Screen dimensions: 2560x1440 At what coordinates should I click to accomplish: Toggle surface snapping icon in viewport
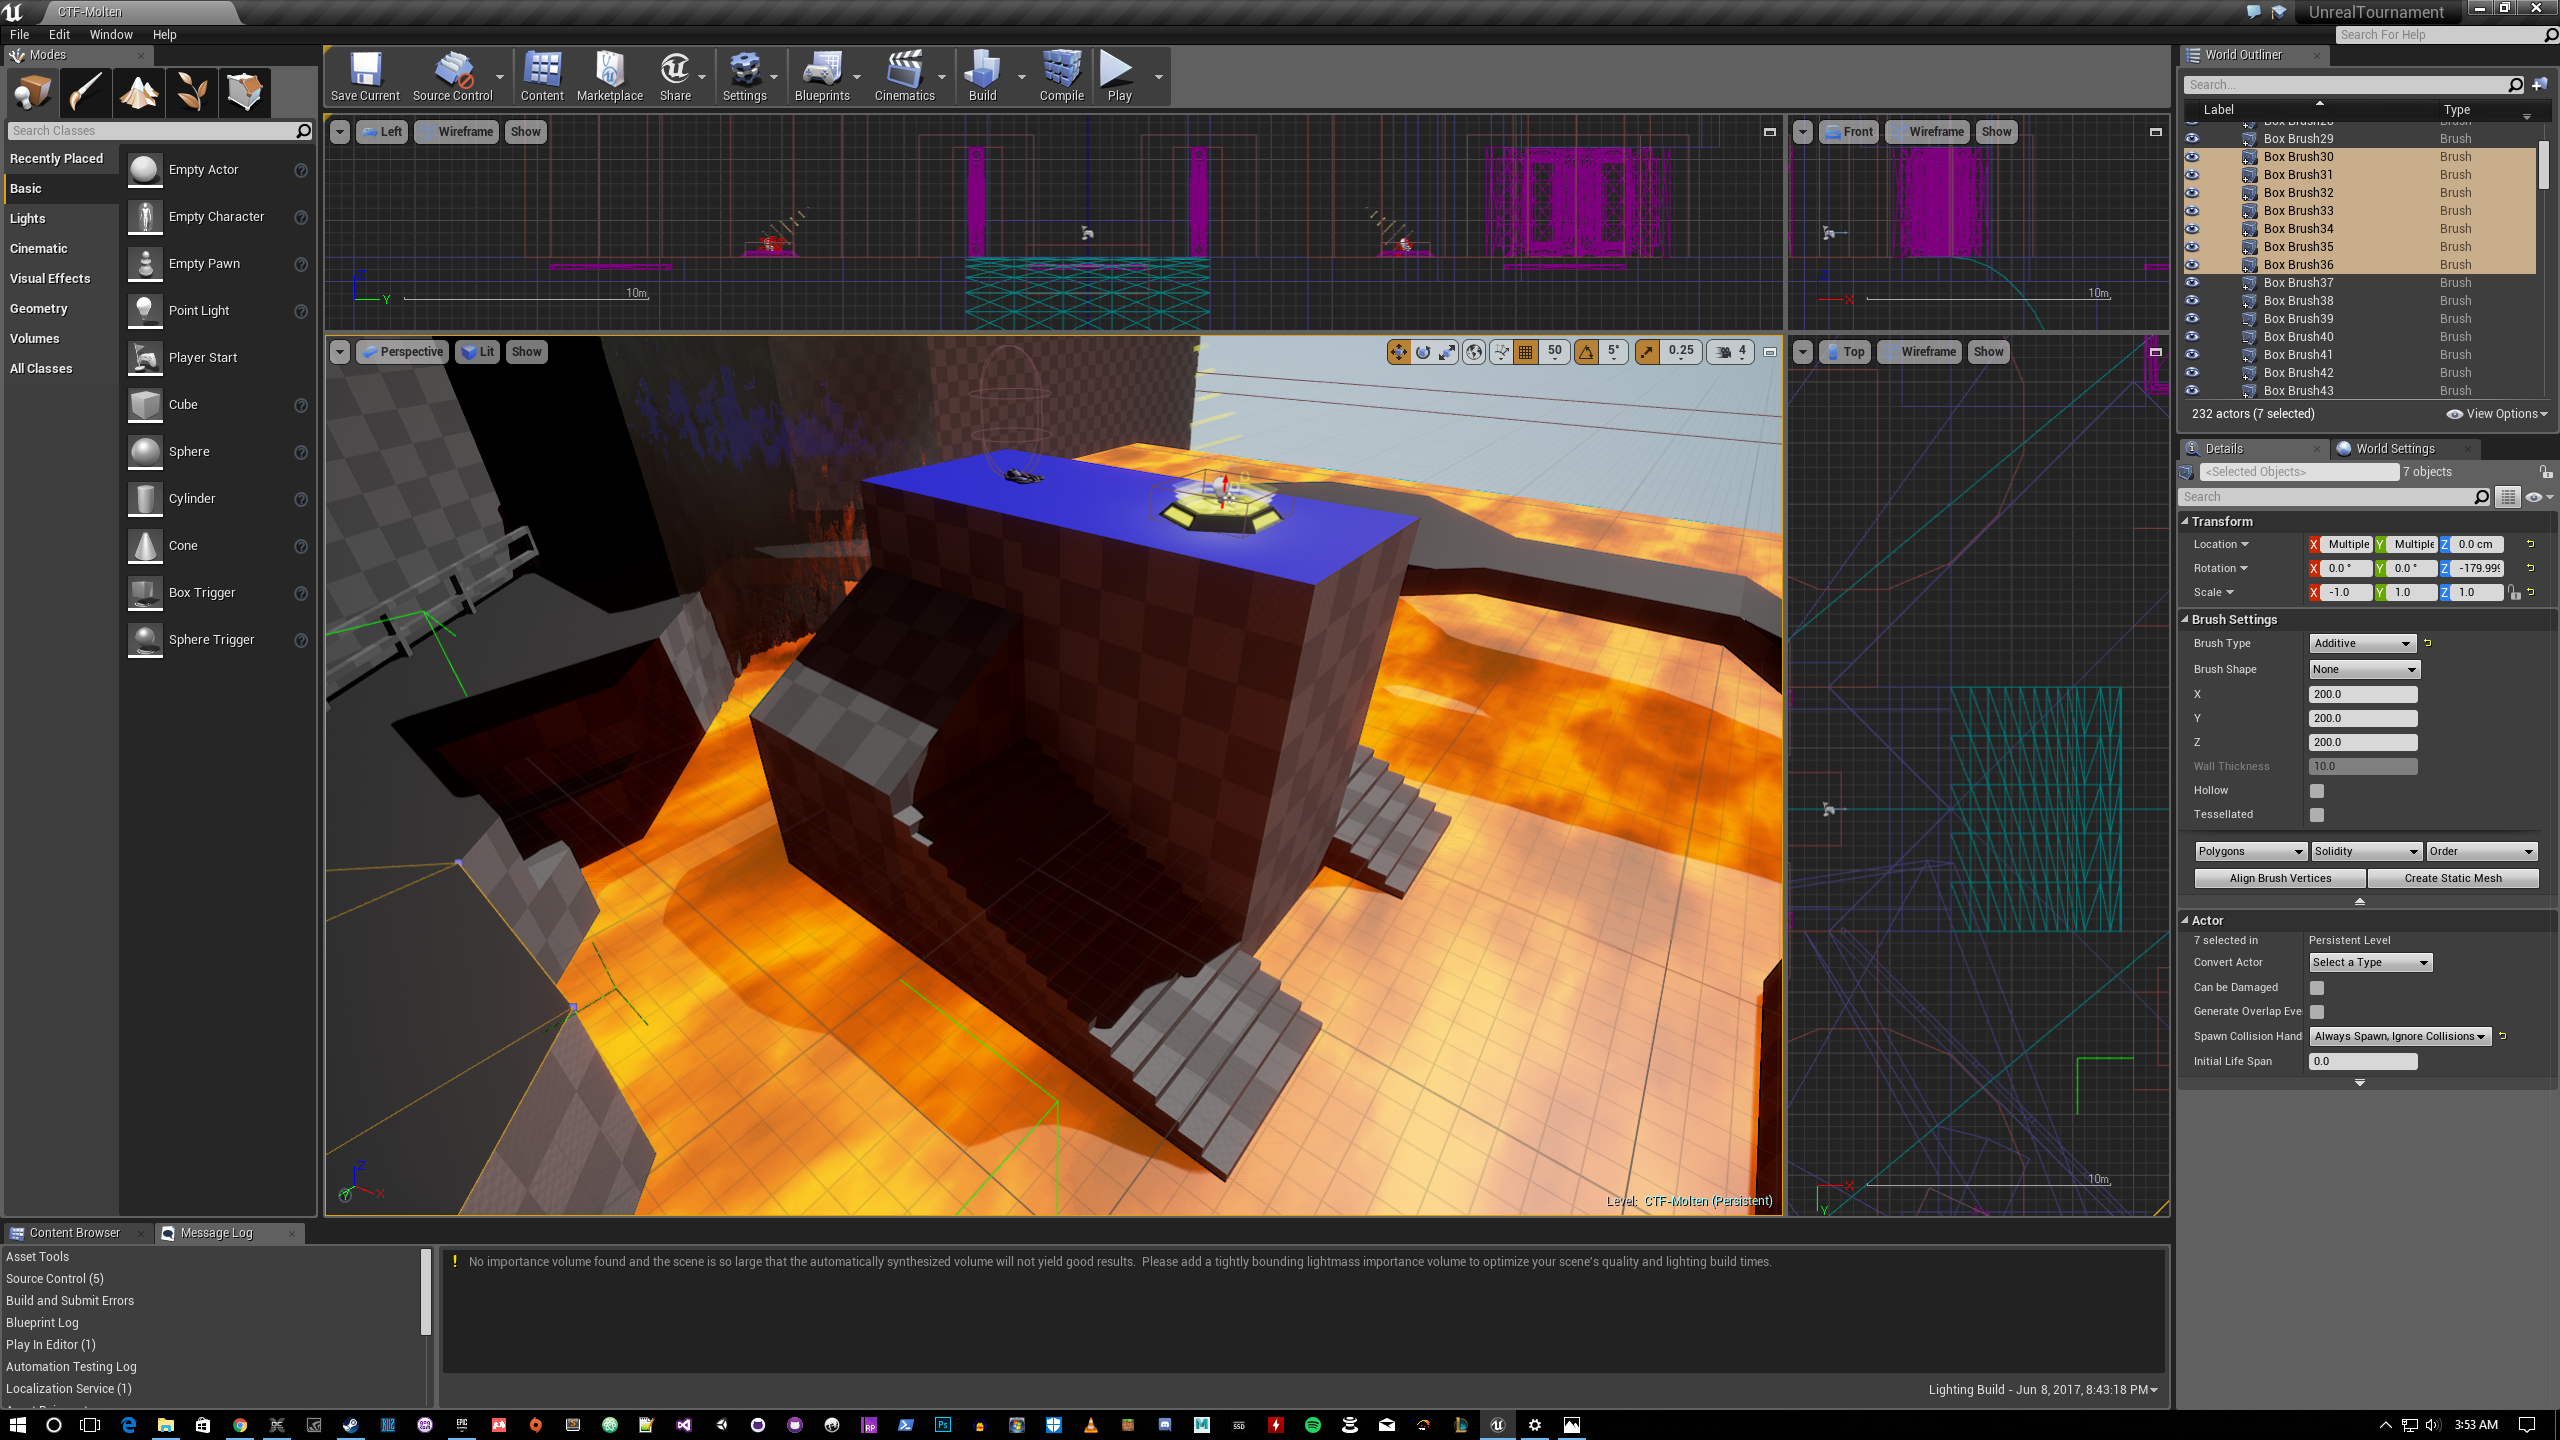(1501, 352)
